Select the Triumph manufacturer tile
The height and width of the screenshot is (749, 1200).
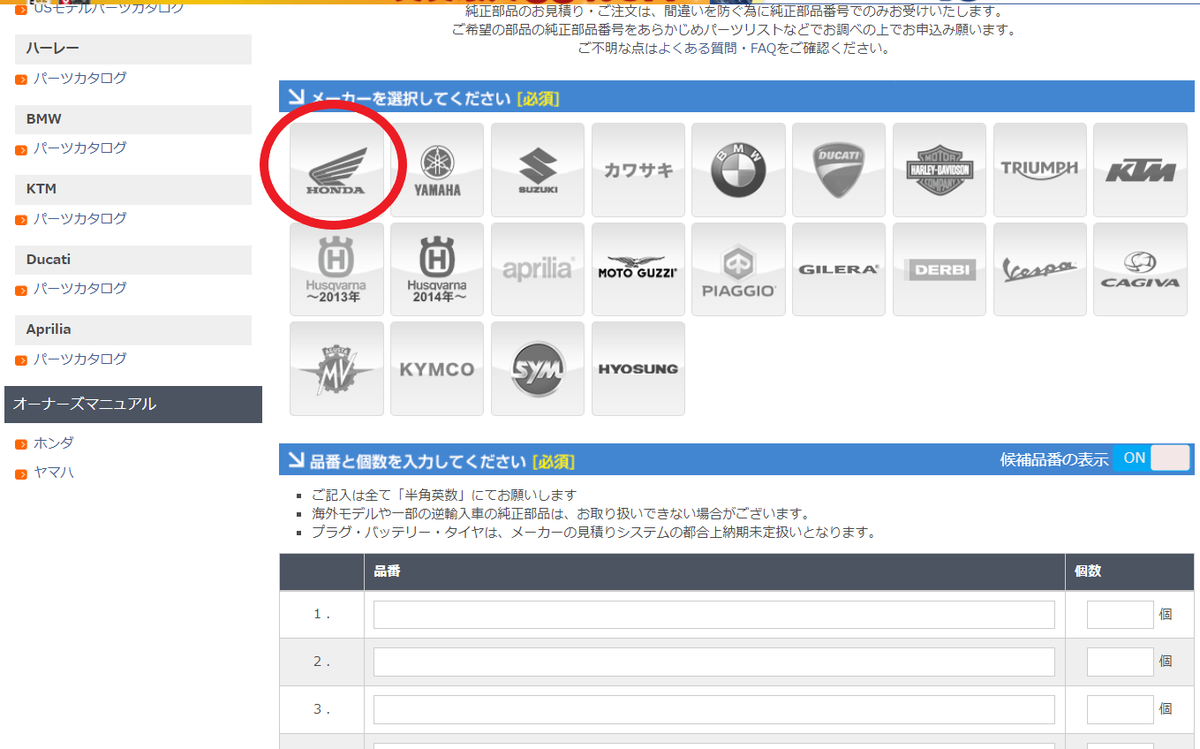(x=1040, y=170)
